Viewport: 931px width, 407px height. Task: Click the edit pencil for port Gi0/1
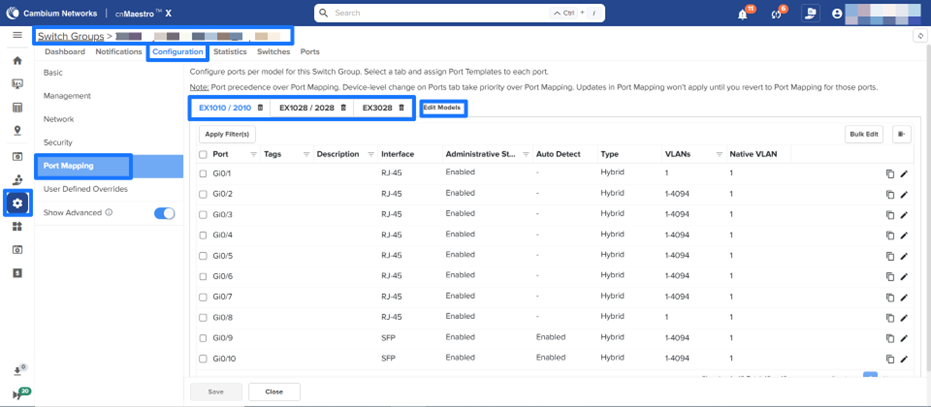click(904, 173)
